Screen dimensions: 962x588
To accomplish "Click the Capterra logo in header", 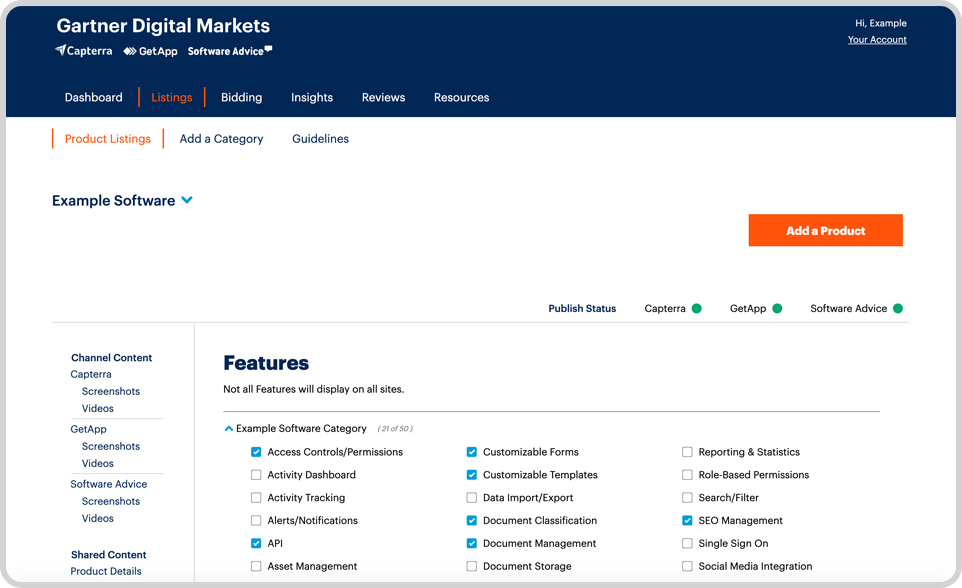I will pyautogui.click(x=83, y=51).
